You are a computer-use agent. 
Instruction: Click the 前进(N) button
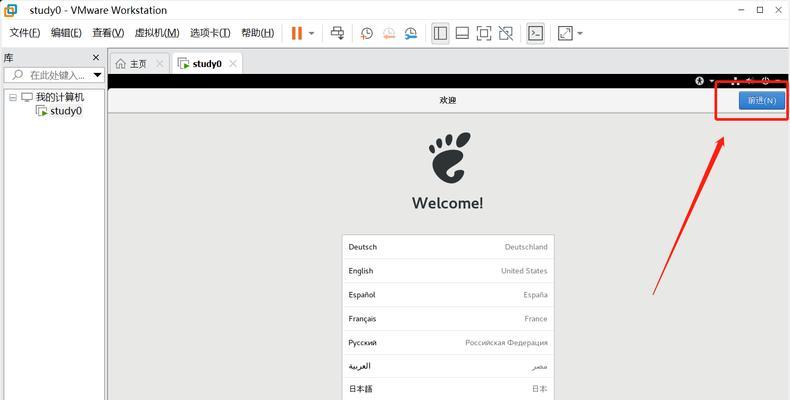click(x=761, y=100)
